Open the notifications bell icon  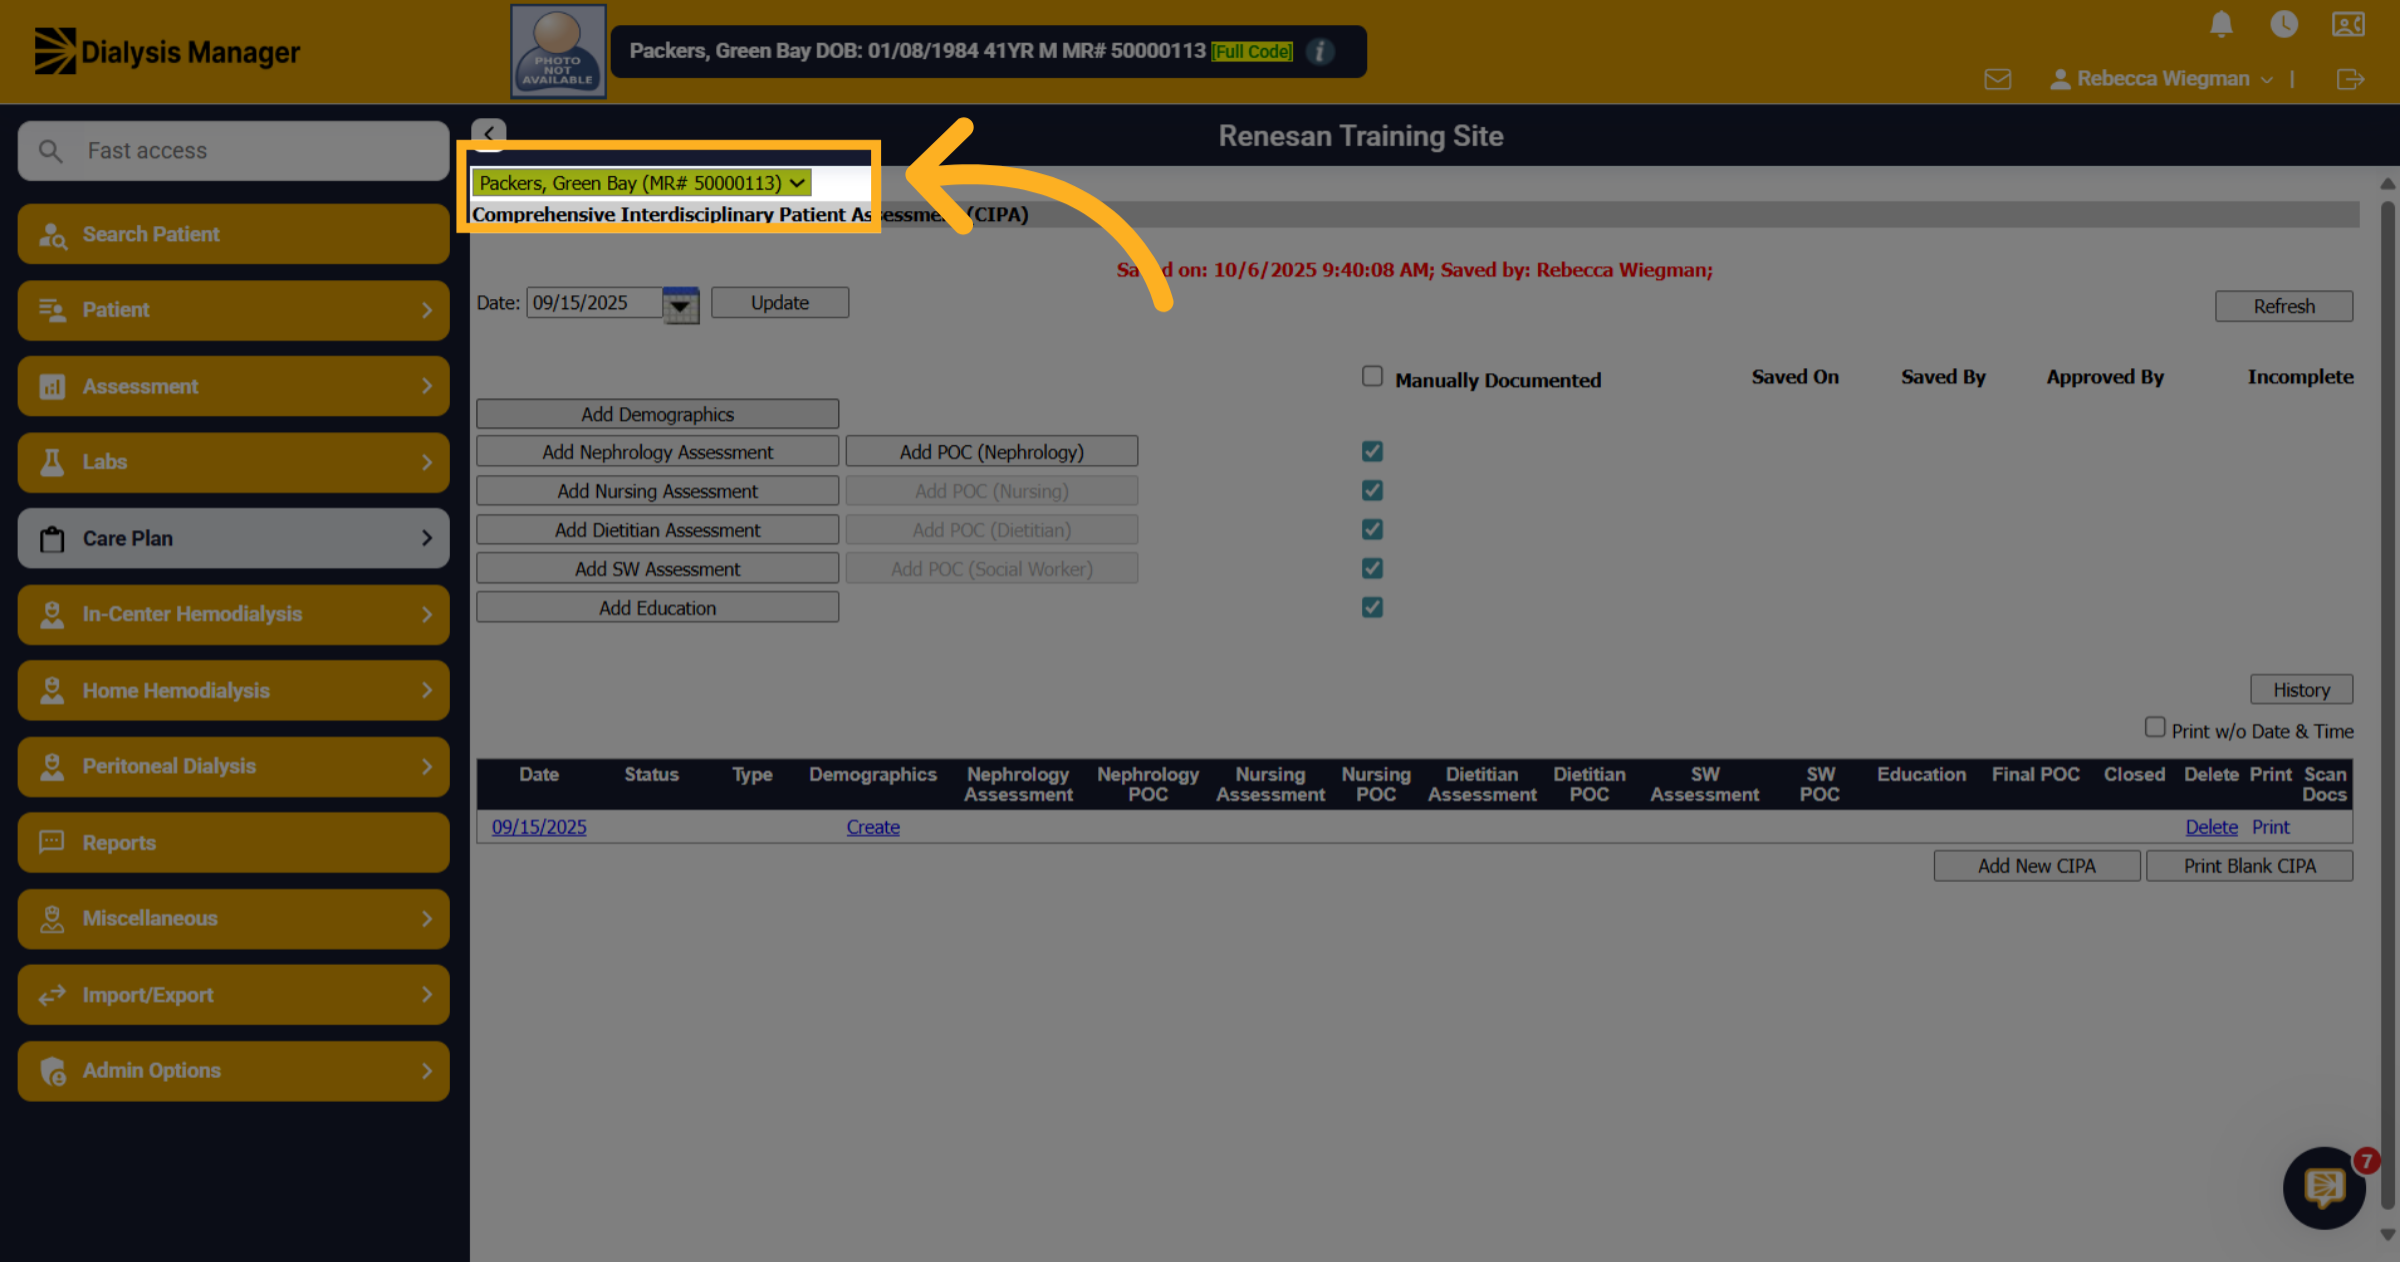coord(2221,24)
